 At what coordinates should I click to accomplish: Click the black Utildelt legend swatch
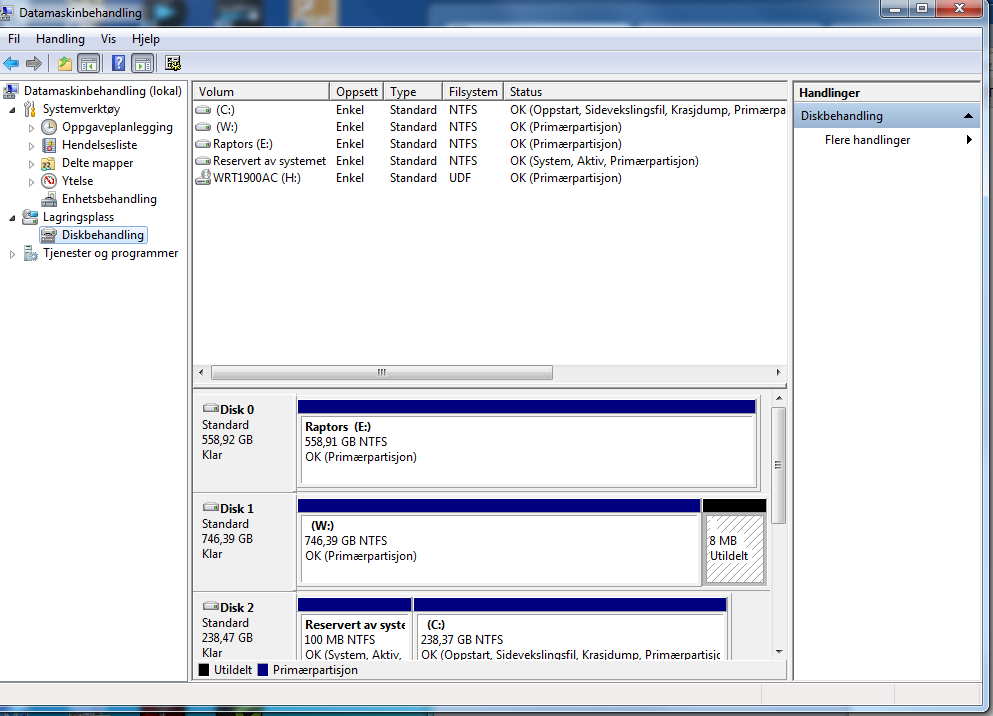(204, 670)
